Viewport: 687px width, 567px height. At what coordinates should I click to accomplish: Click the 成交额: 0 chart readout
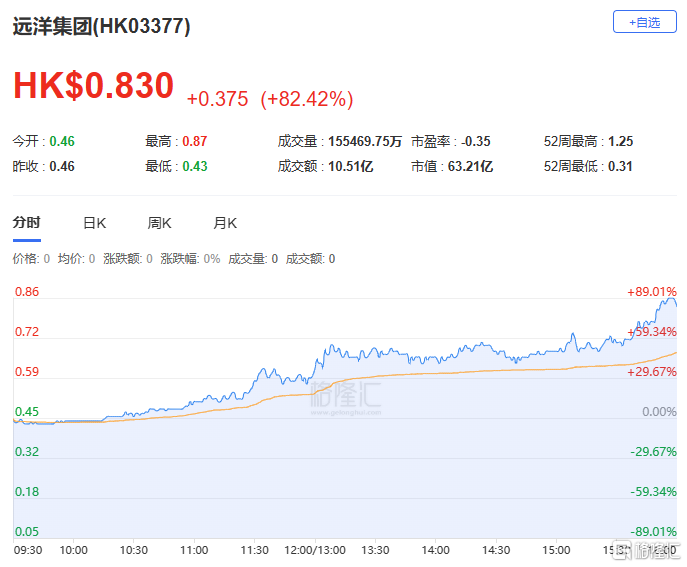pyautogui.click(x=310, y=259)
